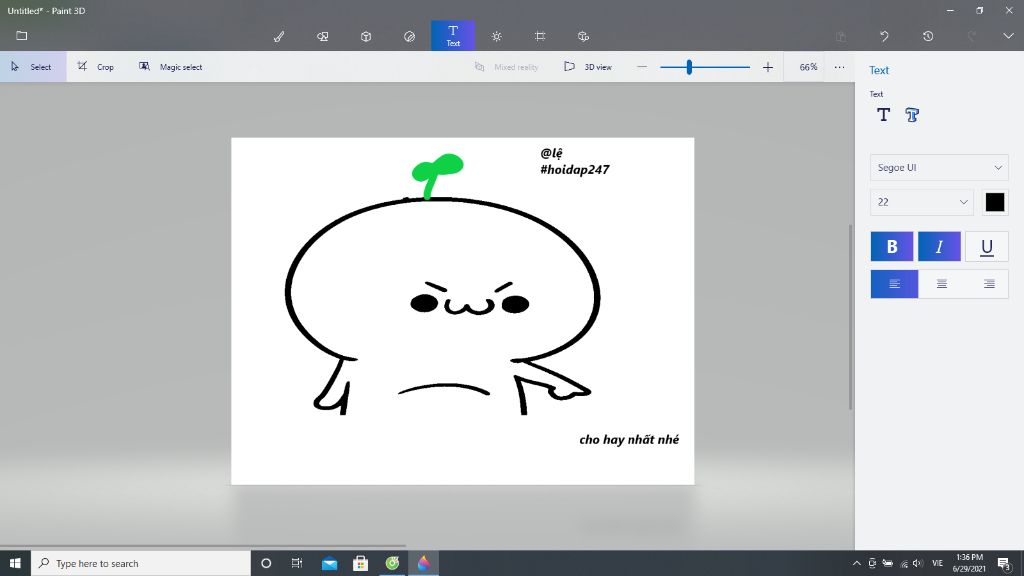Click the 66% zoom value

808,67
